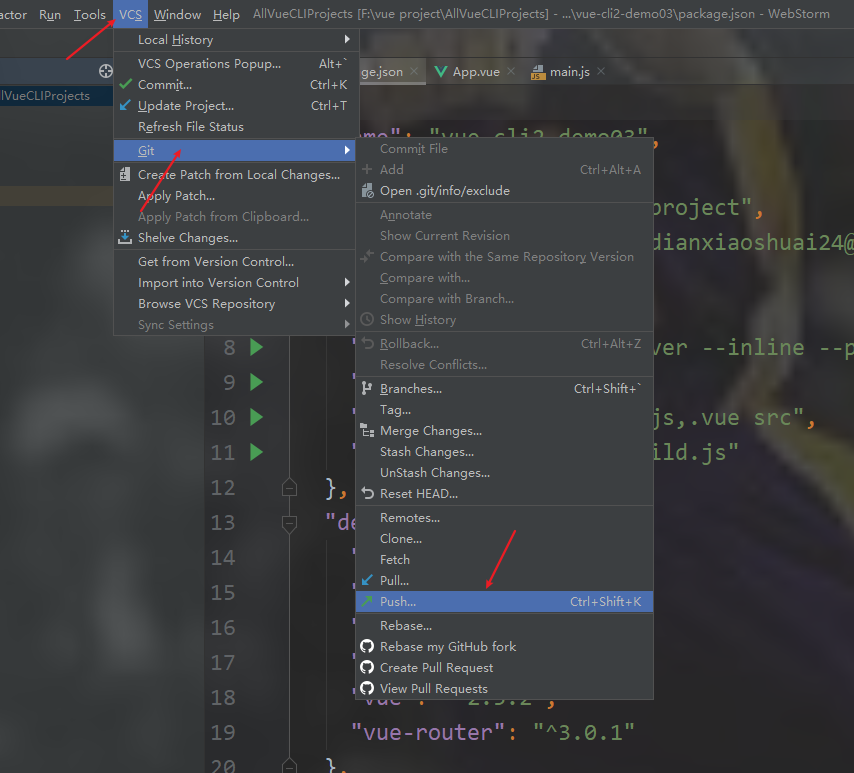This screenshot has width=854, height=773.
Task: Click the Merge Changes icon
Action: point(368,430)
